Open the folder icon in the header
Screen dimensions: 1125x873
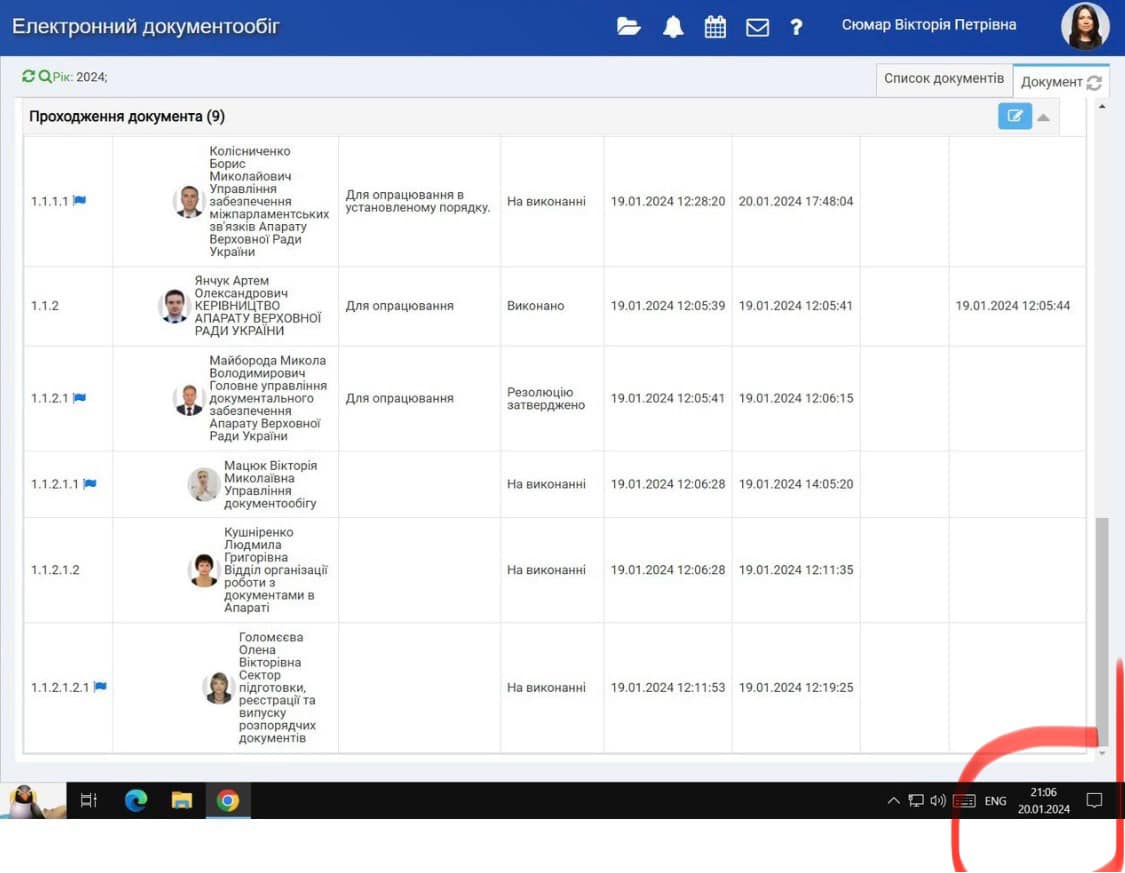(x=629, y=27)
